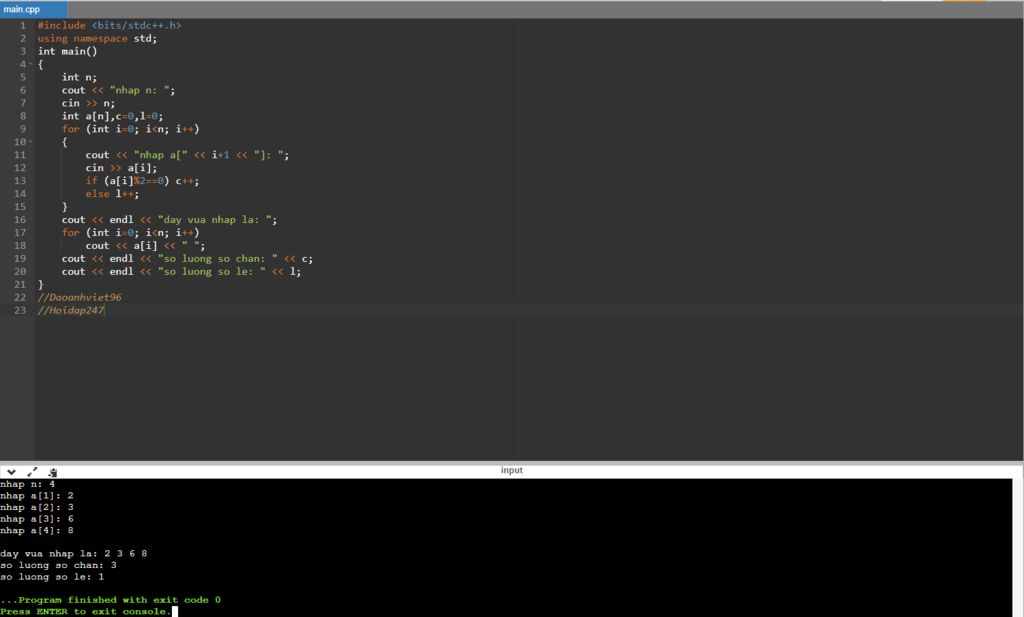Click the #include <bits/stdc++.h> line
Image resolution: width=1024 pixels, height=617 pixels.
coord(109,25)
